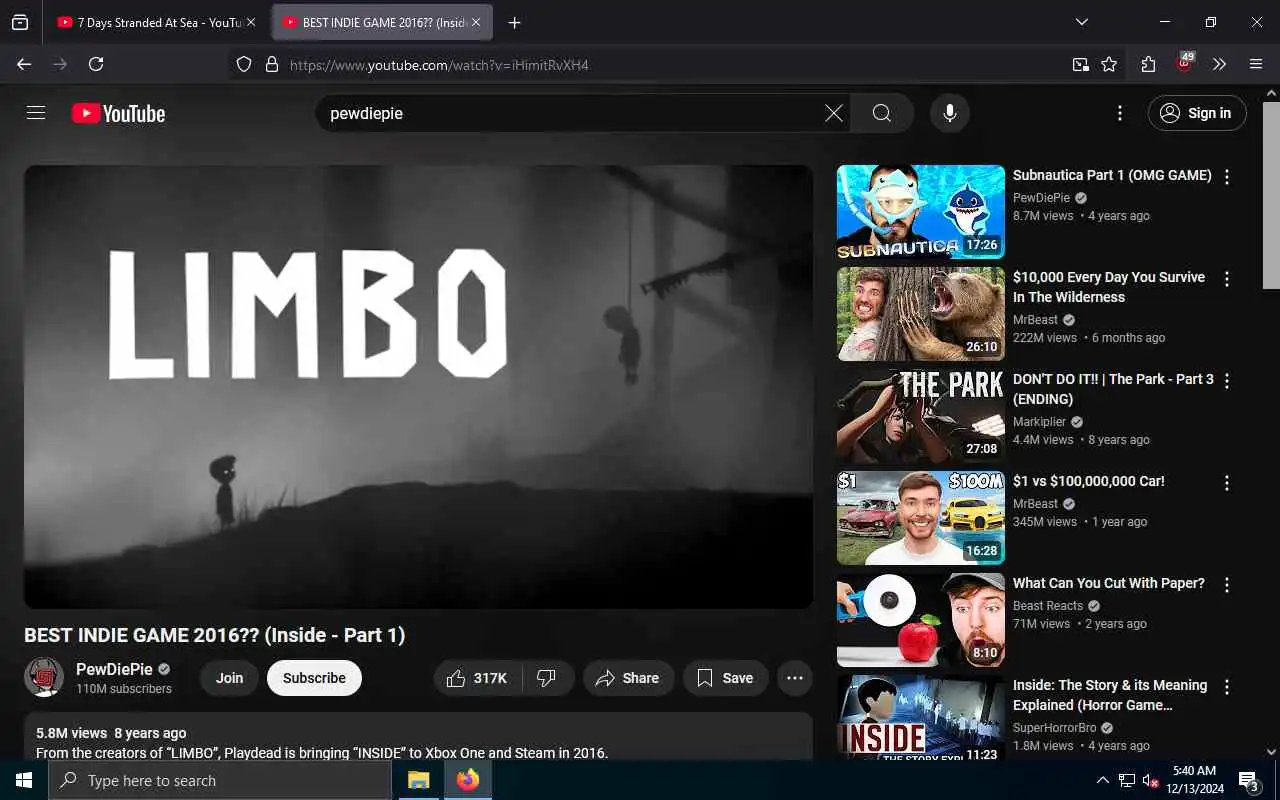Bookmark this page with star icon
Viewport: 1280px width, 800px height.
(x=1109, y=64)
